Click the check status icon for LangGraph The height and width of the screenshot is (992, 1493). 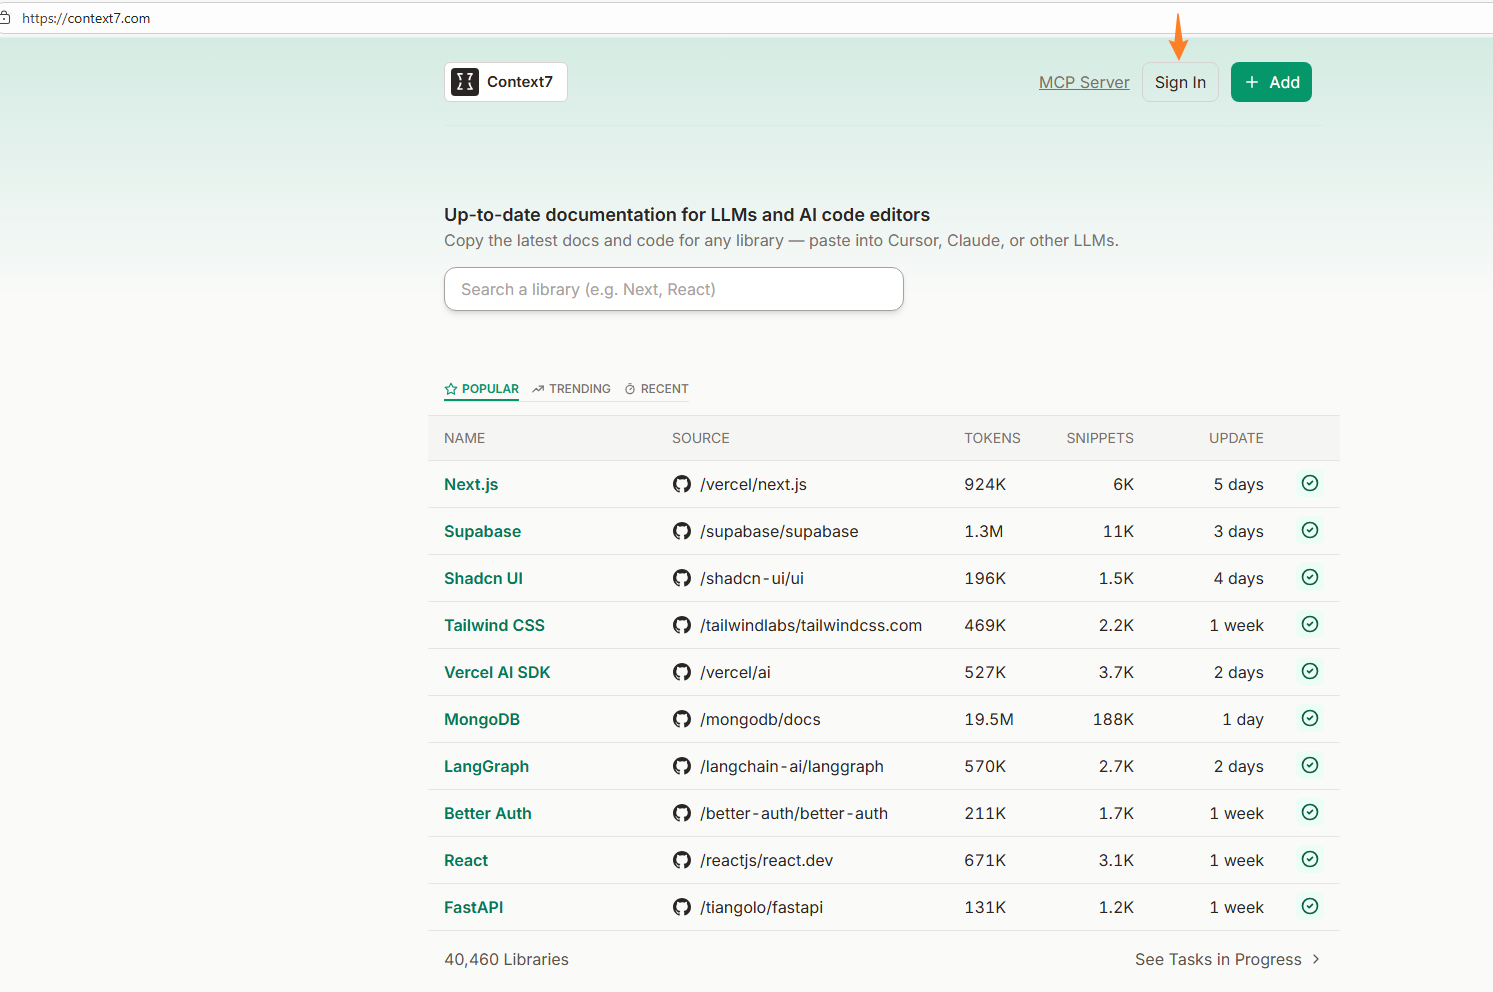[x=1310, y=765]
